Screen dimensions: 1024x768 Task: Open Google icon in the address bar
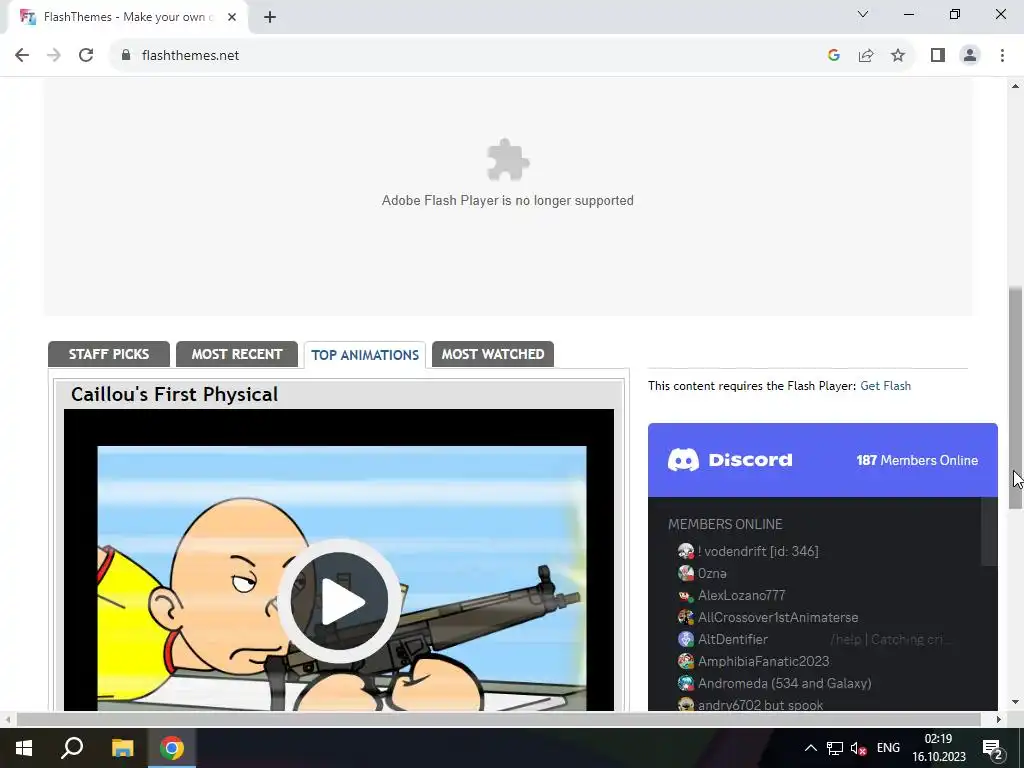(833, 56)
